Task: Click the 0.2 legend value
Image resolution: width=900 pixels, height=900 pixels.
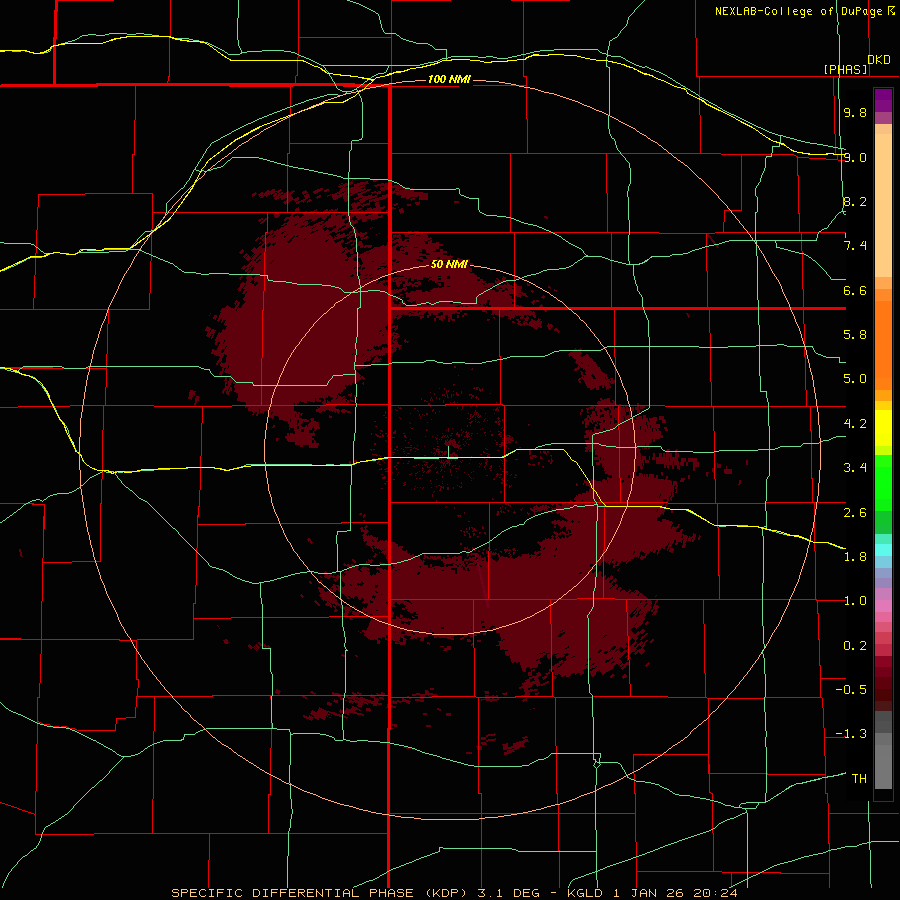Action: point(855,646)
